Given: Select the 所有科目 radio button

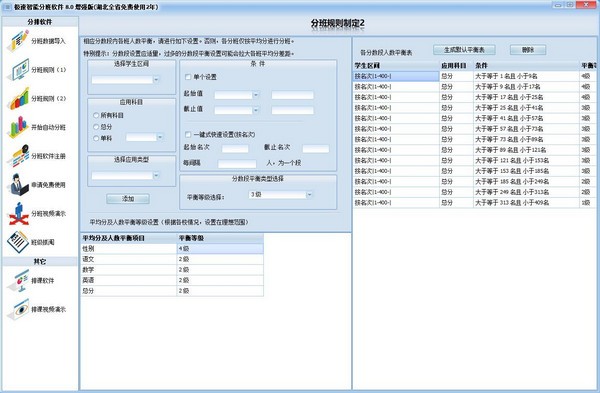Looking at the screenshot, I should [96, 115].
